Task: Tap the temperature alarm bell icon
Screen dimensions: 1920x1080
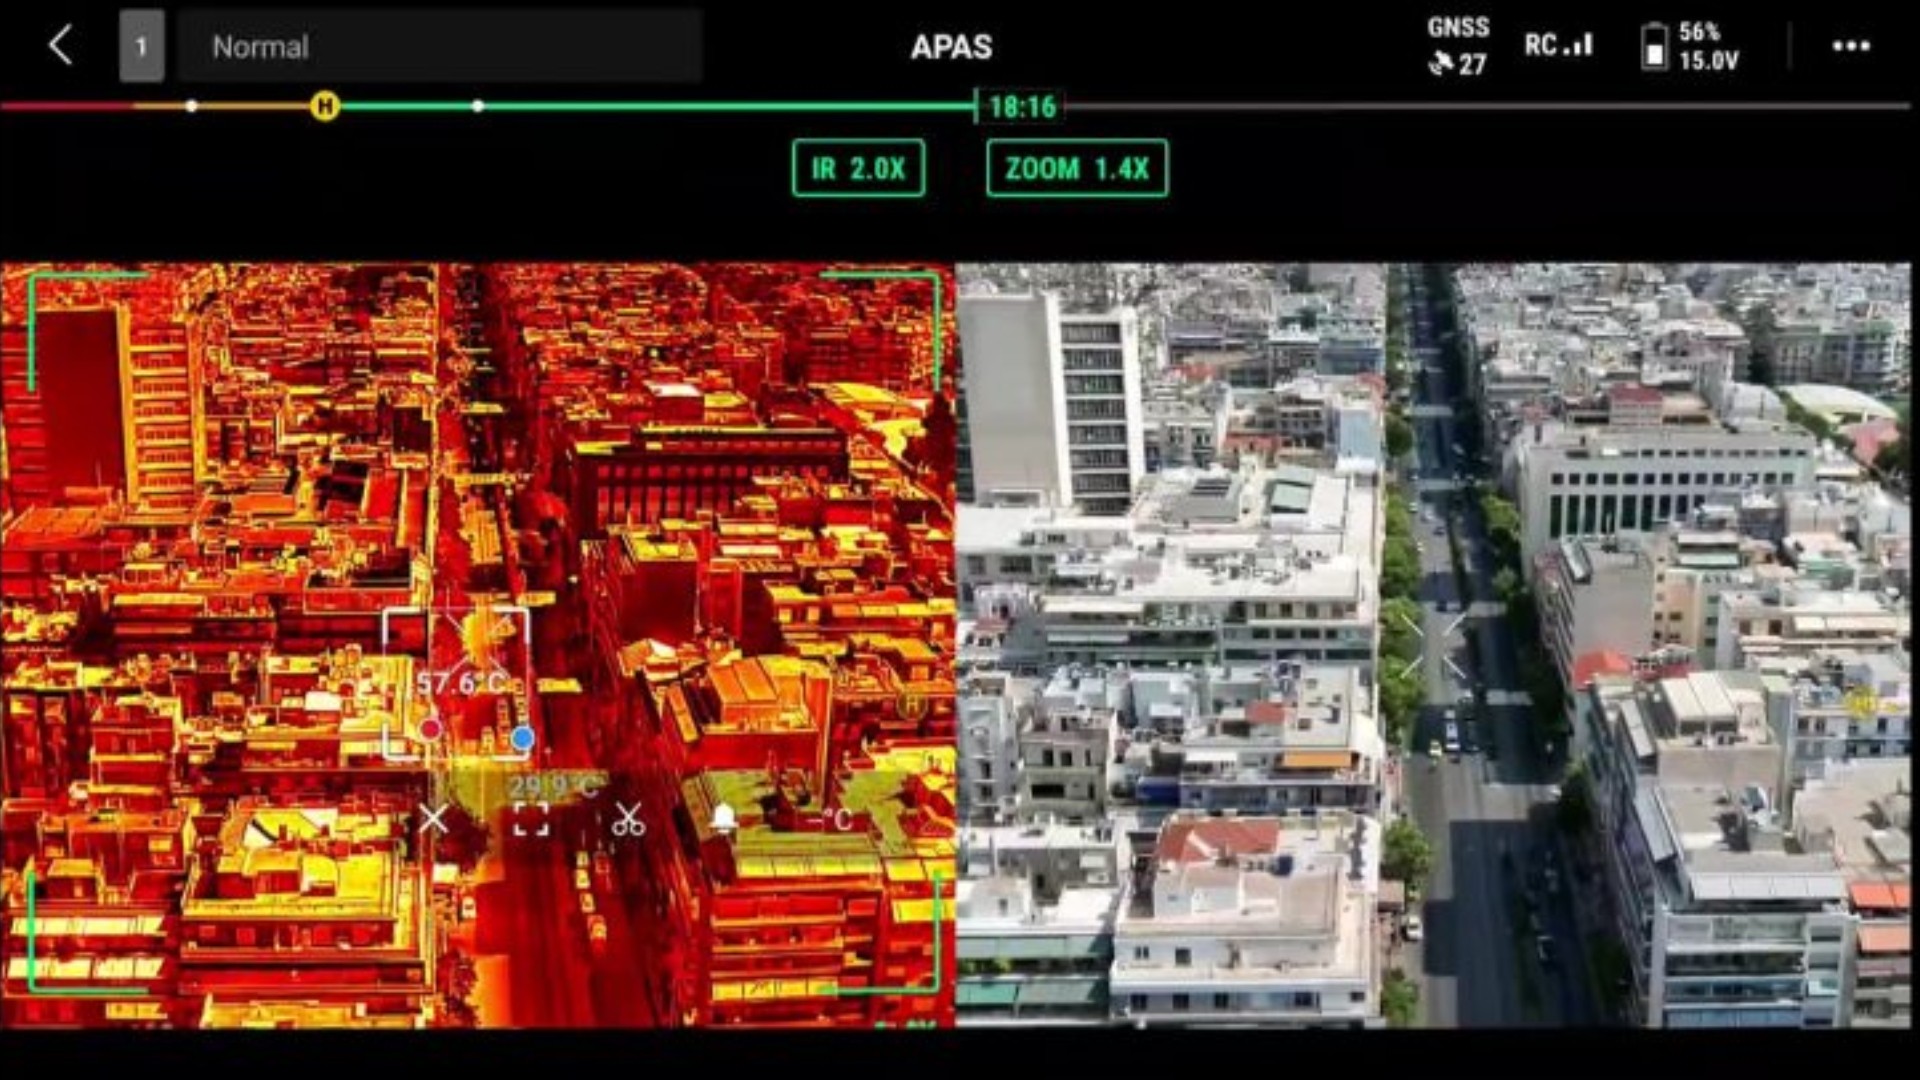Action: 724,819
